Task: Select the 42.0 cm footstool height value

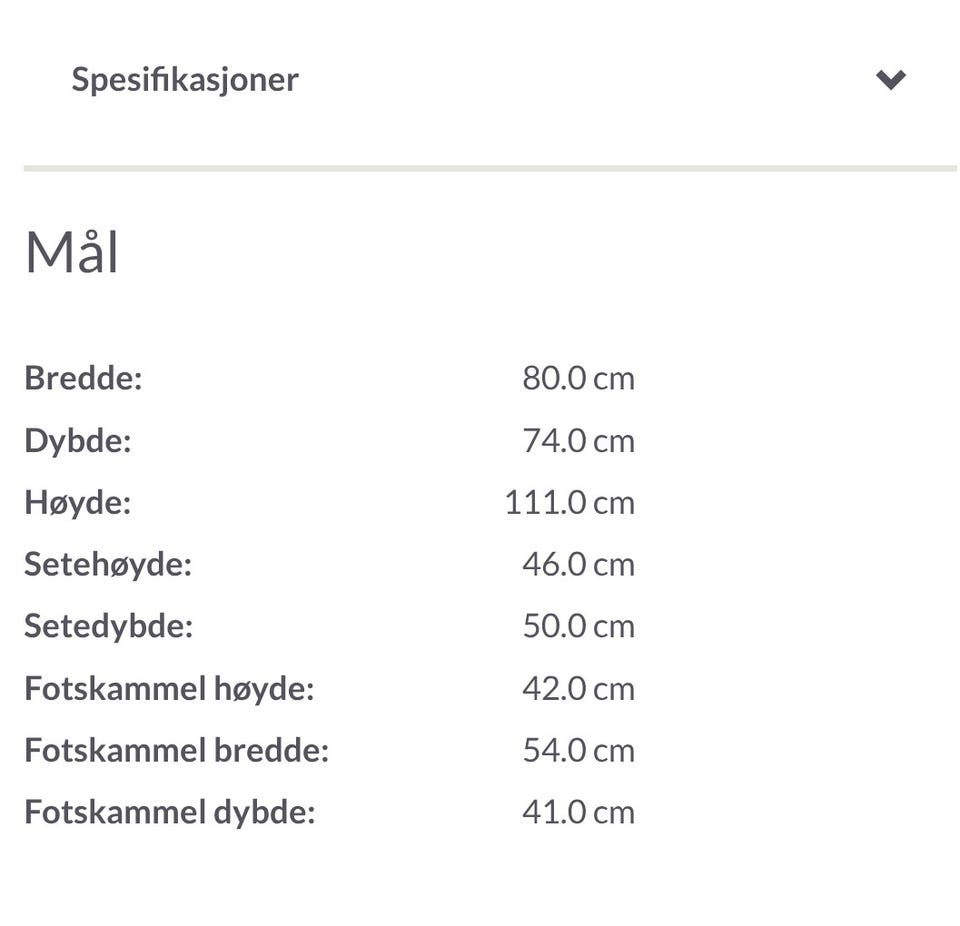Action: click(x=578, y=688)
